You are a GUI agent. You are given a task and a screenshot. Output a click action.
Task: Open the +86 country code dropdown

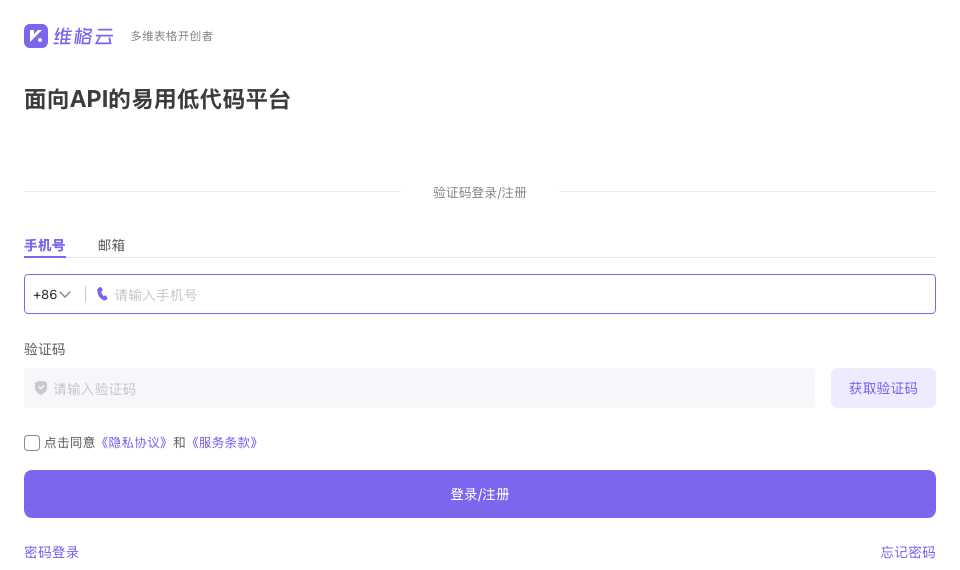coord(52,294)
